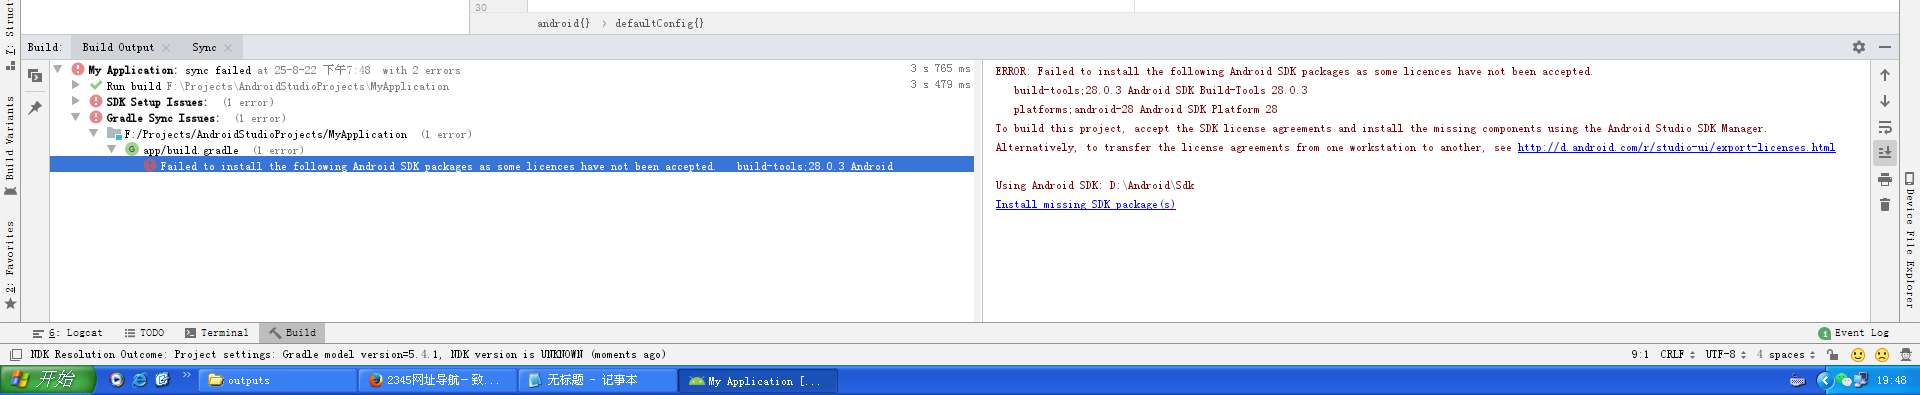The height and width of the screenshot is (395, 1920).
Task: Switch to the outputs folder taskbar window
Action: [x=278, y=380]
